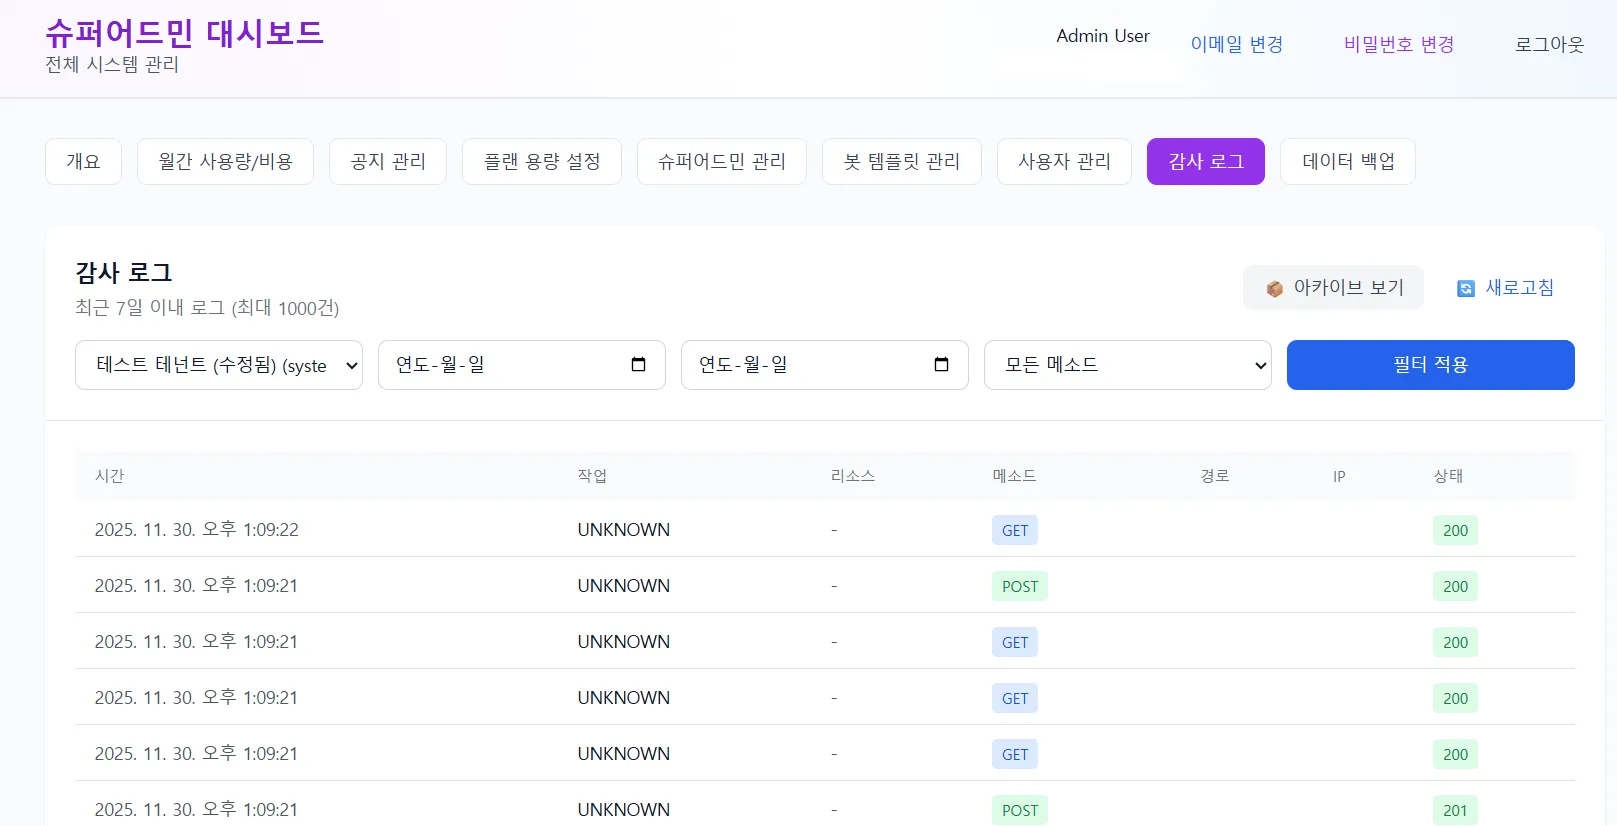The height and width of the screenshot is (826, 1617).
Task: Open calendar picker on start date field
Action: [638, 365]
